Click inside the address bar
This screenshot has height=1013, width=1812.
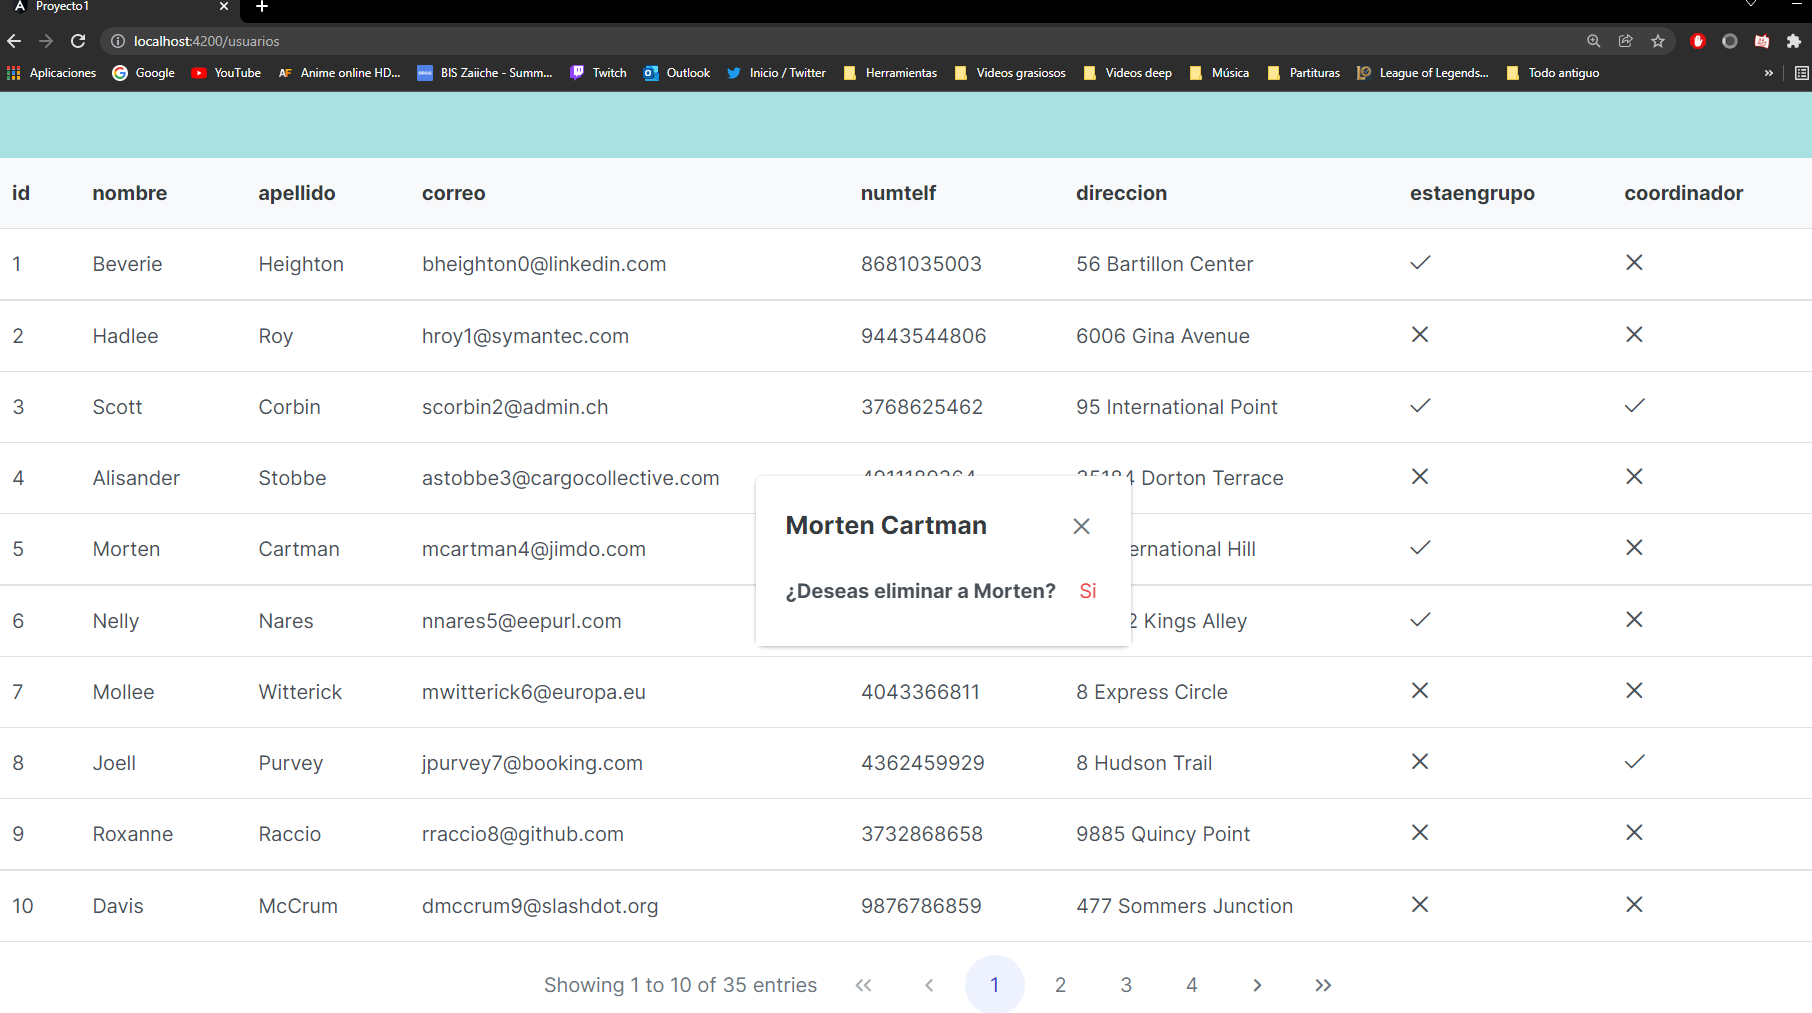pos(400,41)
